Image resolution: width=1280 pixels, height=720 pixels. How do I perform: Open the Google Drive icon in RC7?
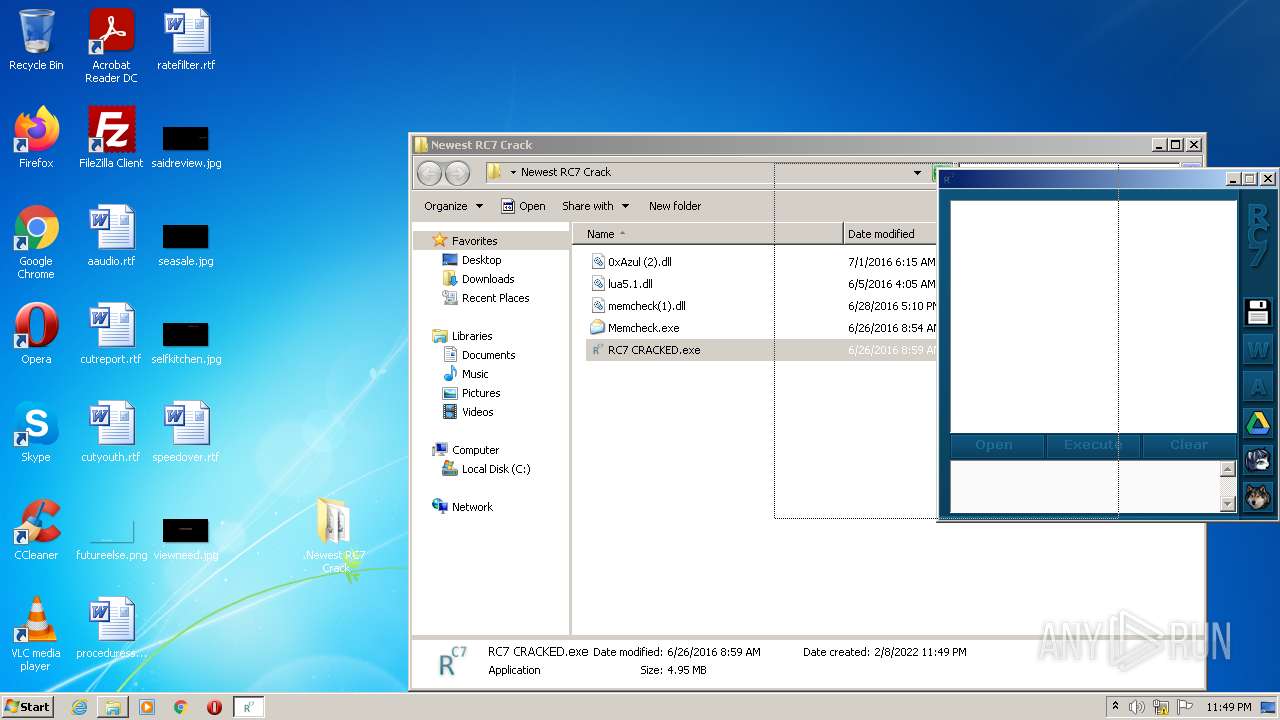[x=1257, y=423]
